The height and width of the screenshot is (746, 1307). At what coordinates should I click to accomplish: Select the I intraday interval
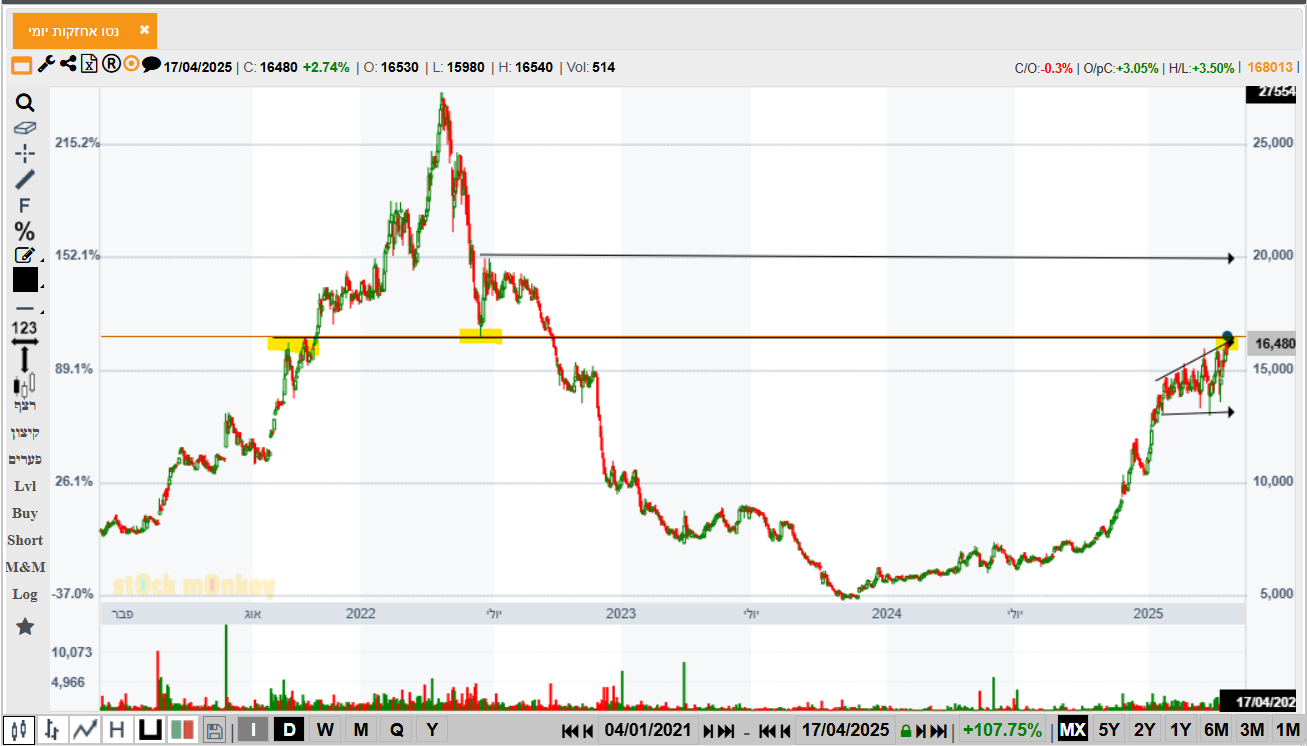[x=253, y=730]
